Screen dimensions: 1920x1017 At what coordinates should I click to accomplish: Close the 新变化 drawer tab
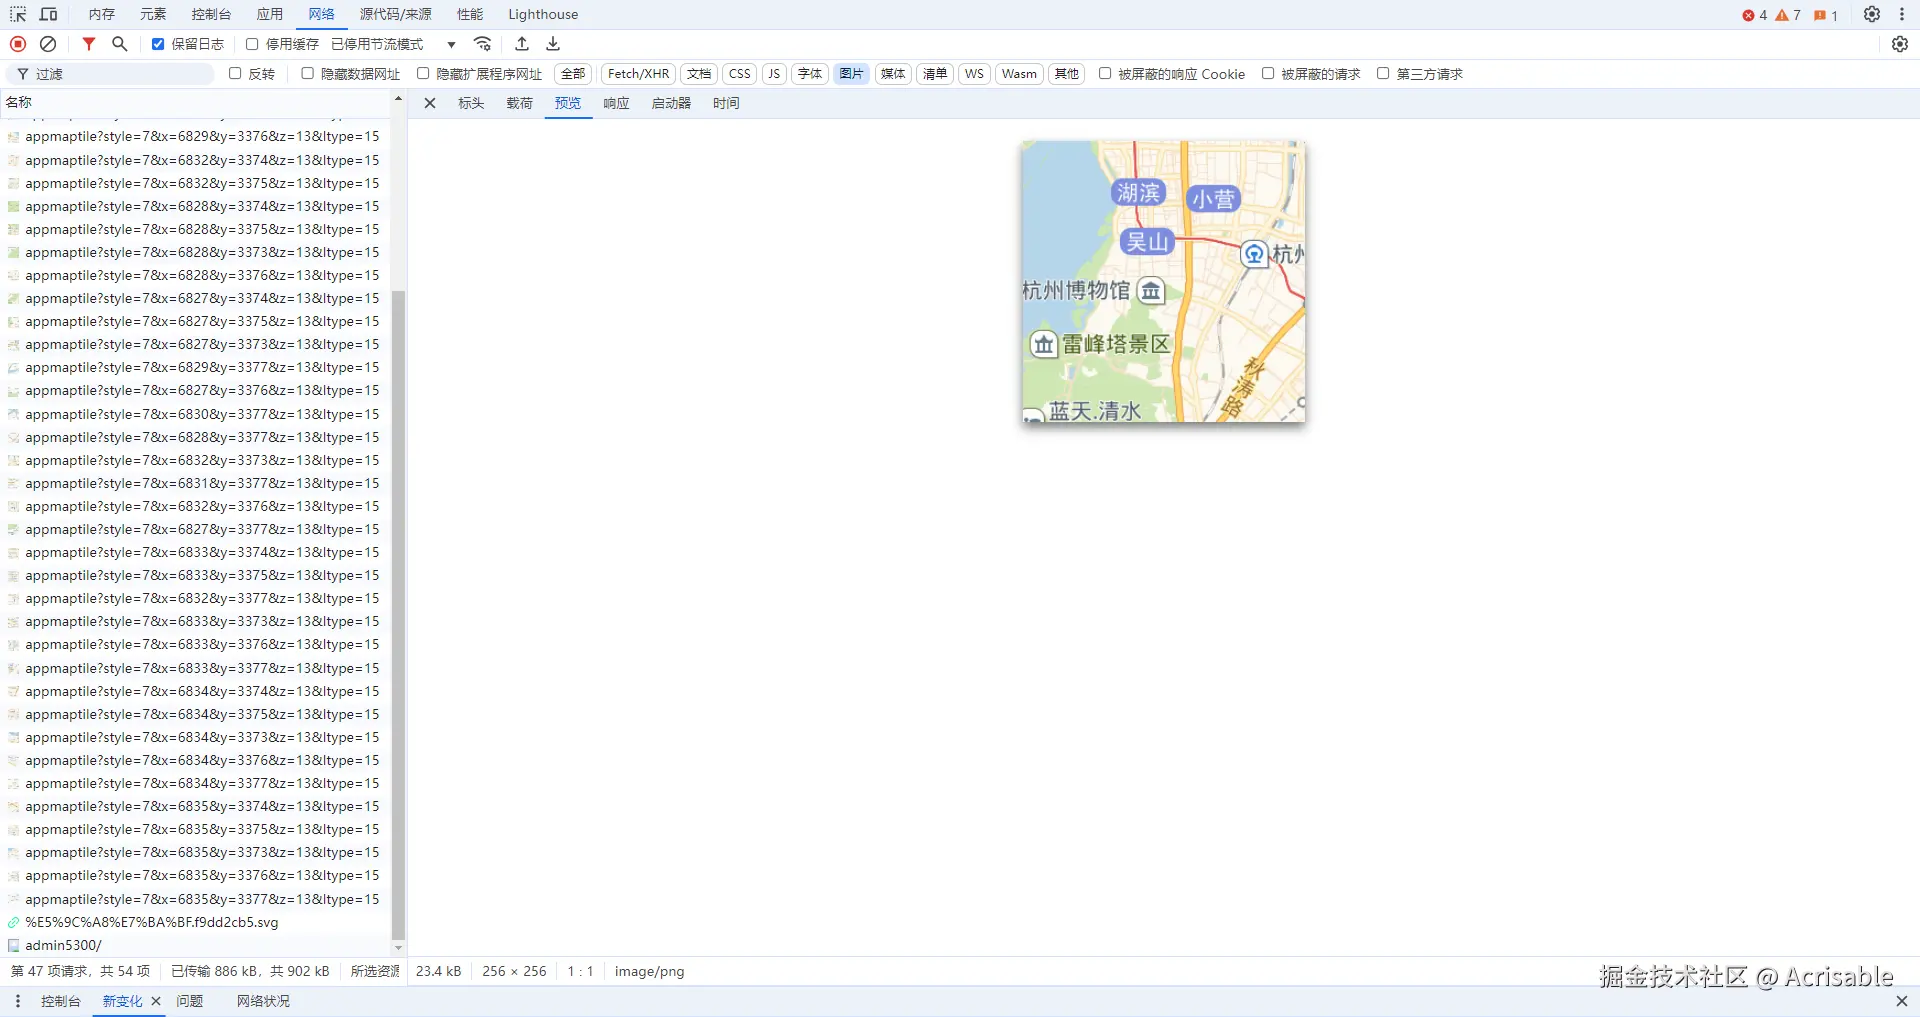156,1001
